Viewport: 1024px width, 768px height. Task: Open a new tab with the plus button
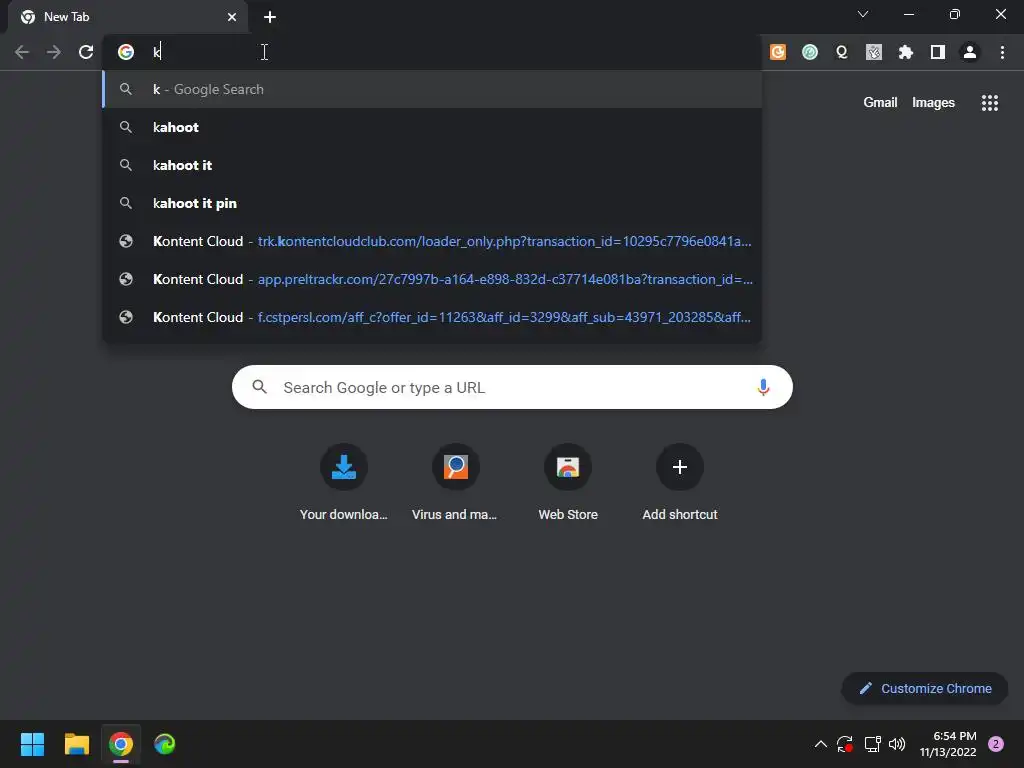pos(270,17)
